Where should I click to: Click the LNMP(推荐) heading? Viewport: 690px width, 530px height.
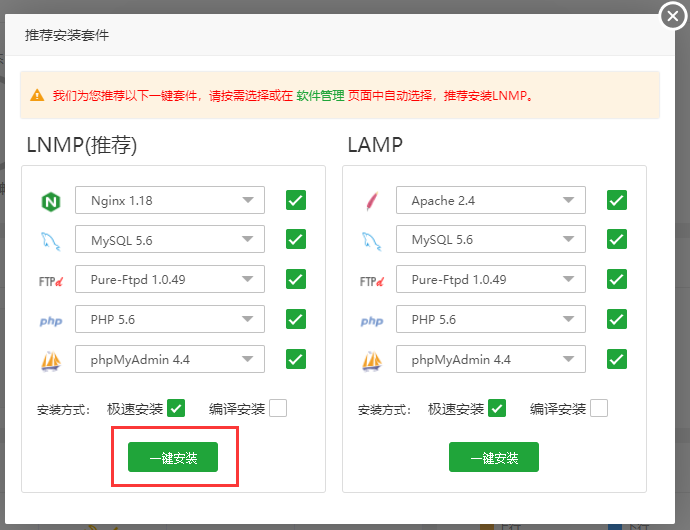pos(82,145)
